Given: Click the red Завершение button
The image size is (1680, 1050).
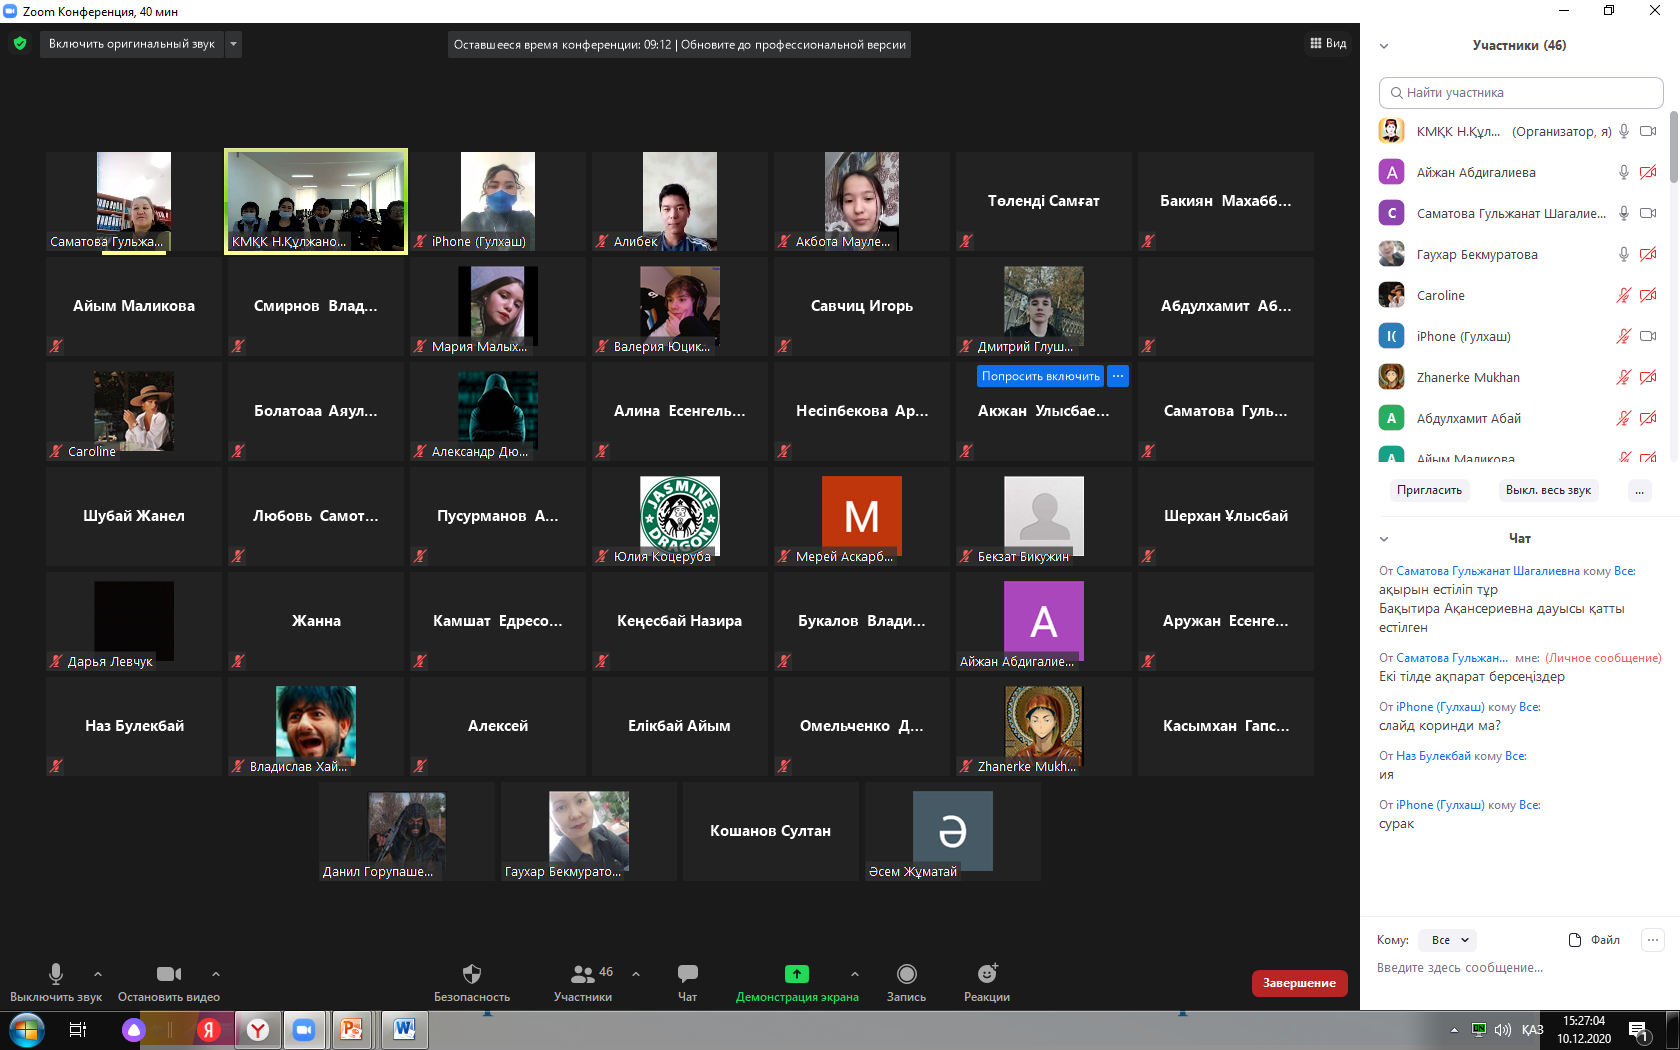Looking at the screenshot, I should click(x=1299, y=983).
